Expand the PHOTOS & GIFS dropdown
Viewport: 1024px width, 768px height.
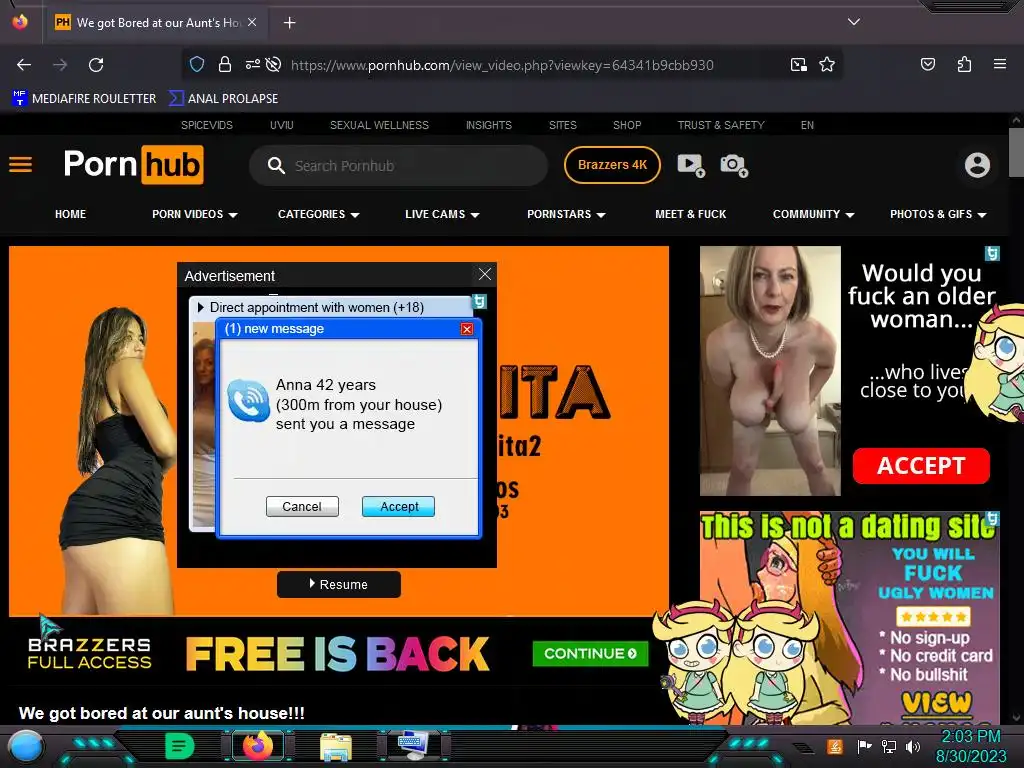pos(938,214)
